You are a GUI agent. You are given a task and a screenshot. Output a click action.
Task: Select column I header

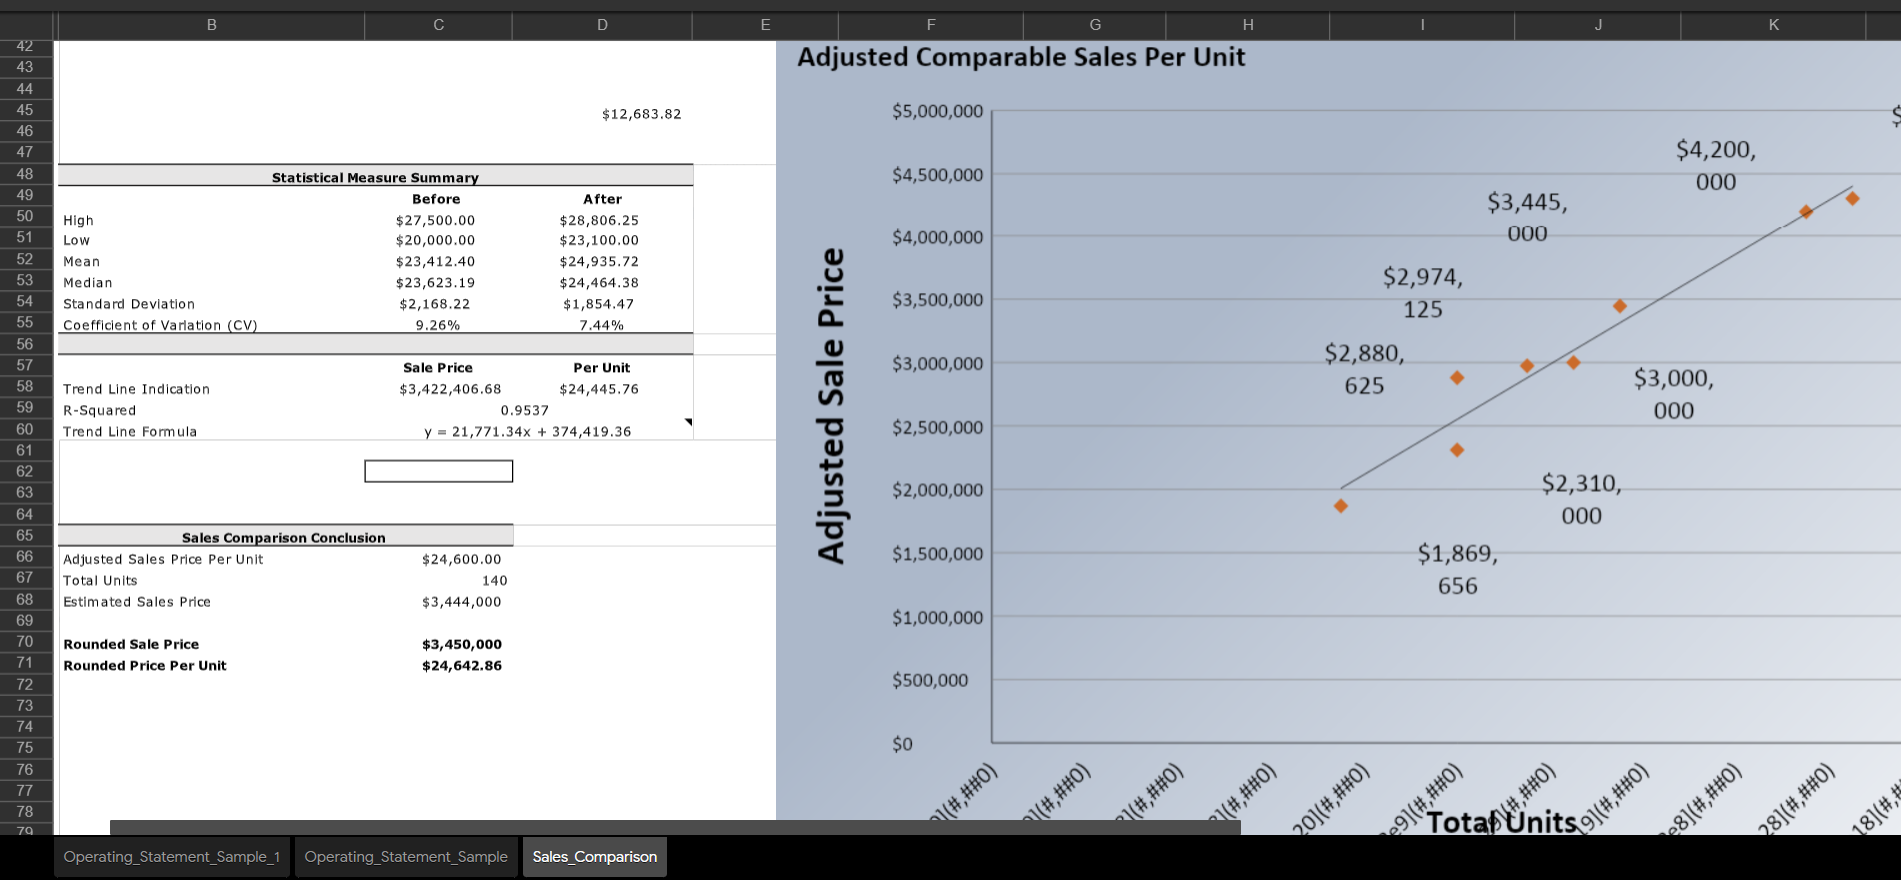[1422, 25]
